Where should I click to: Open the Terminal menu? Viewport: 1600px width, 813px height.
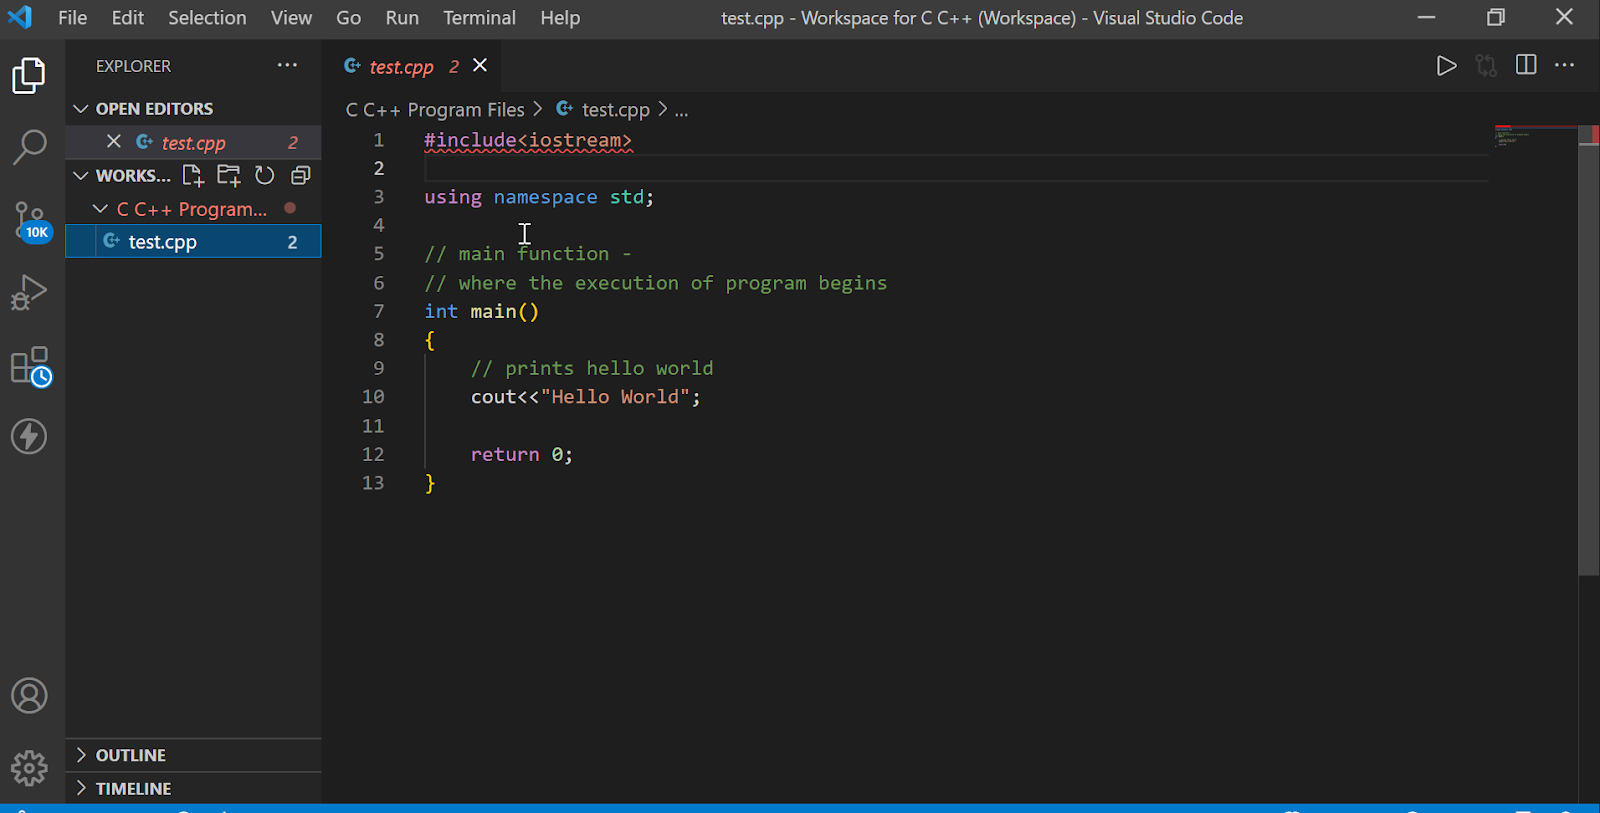coord(480,18)
